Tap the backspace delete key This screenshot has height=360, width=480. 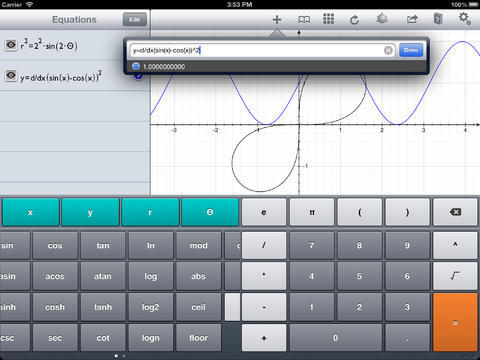tap(455, 212)
